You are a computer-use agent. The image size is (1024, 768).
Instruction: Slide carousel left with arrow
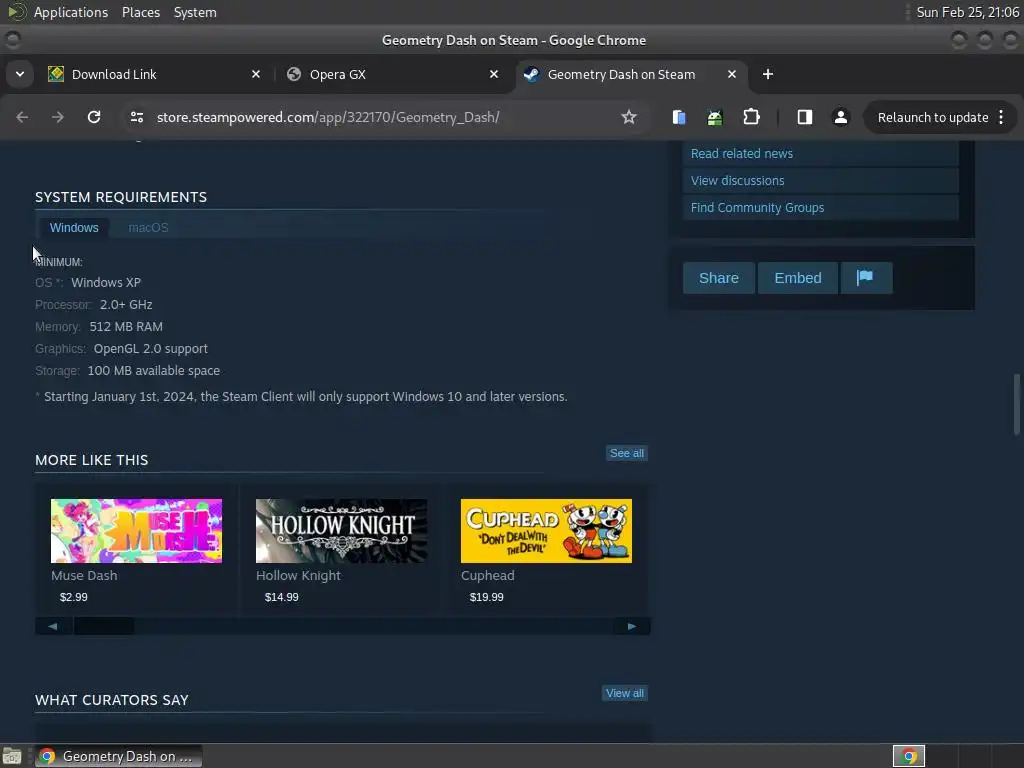coord(53,626)
